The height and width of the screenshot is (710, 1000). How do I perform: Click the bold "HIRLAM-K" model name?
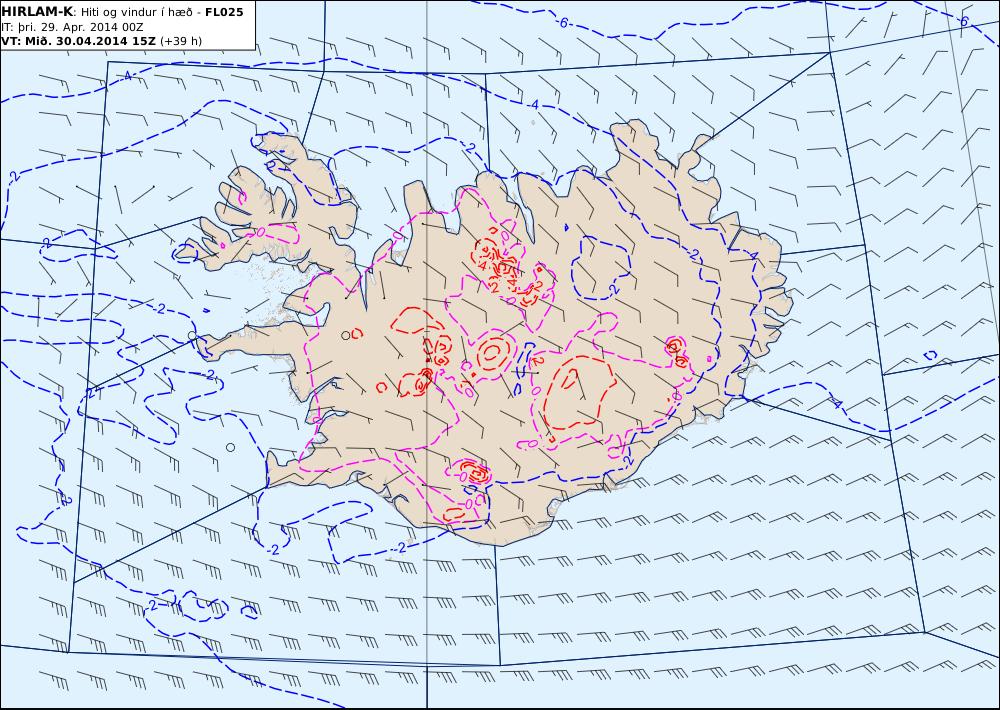pyautogui.click(x=37, y=12)
